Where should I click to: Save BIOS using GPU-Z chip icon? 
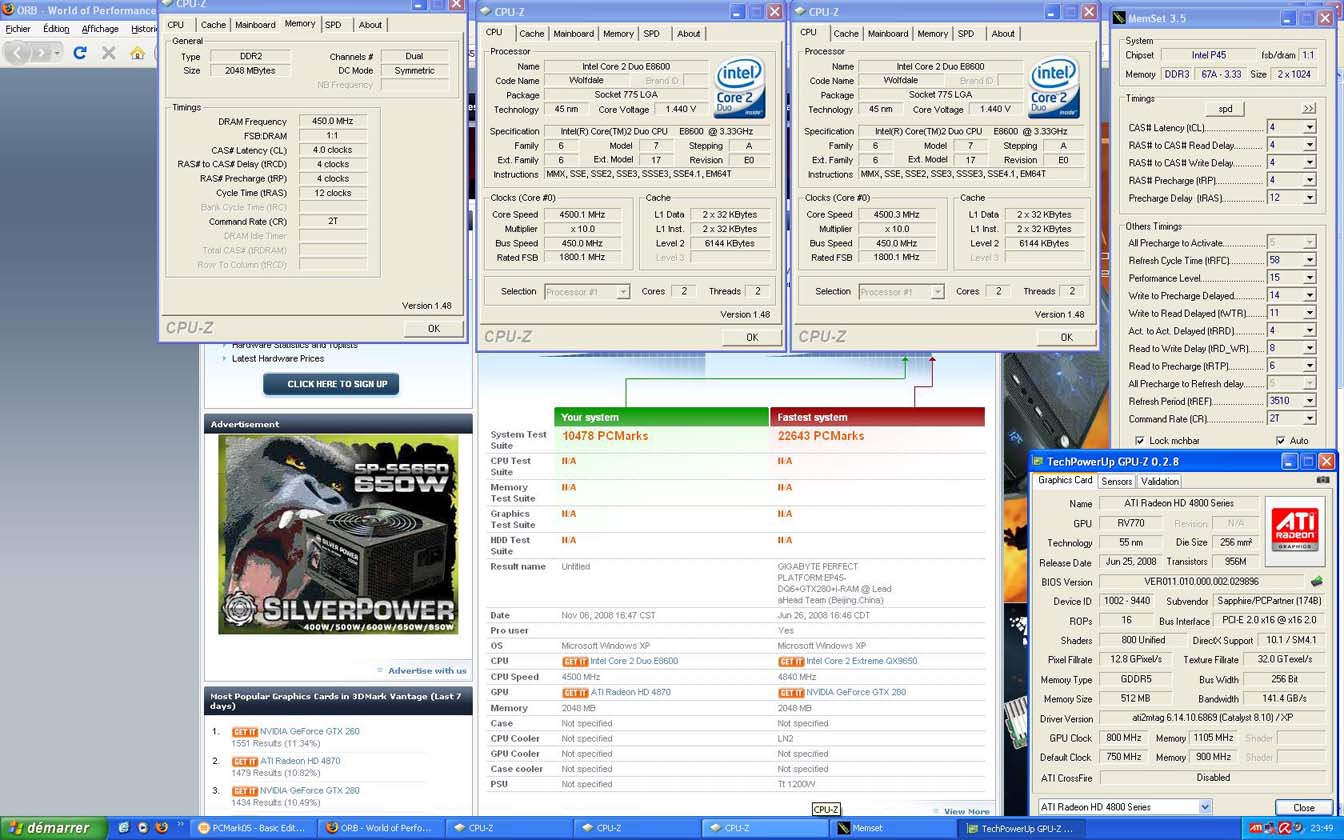1317,581
